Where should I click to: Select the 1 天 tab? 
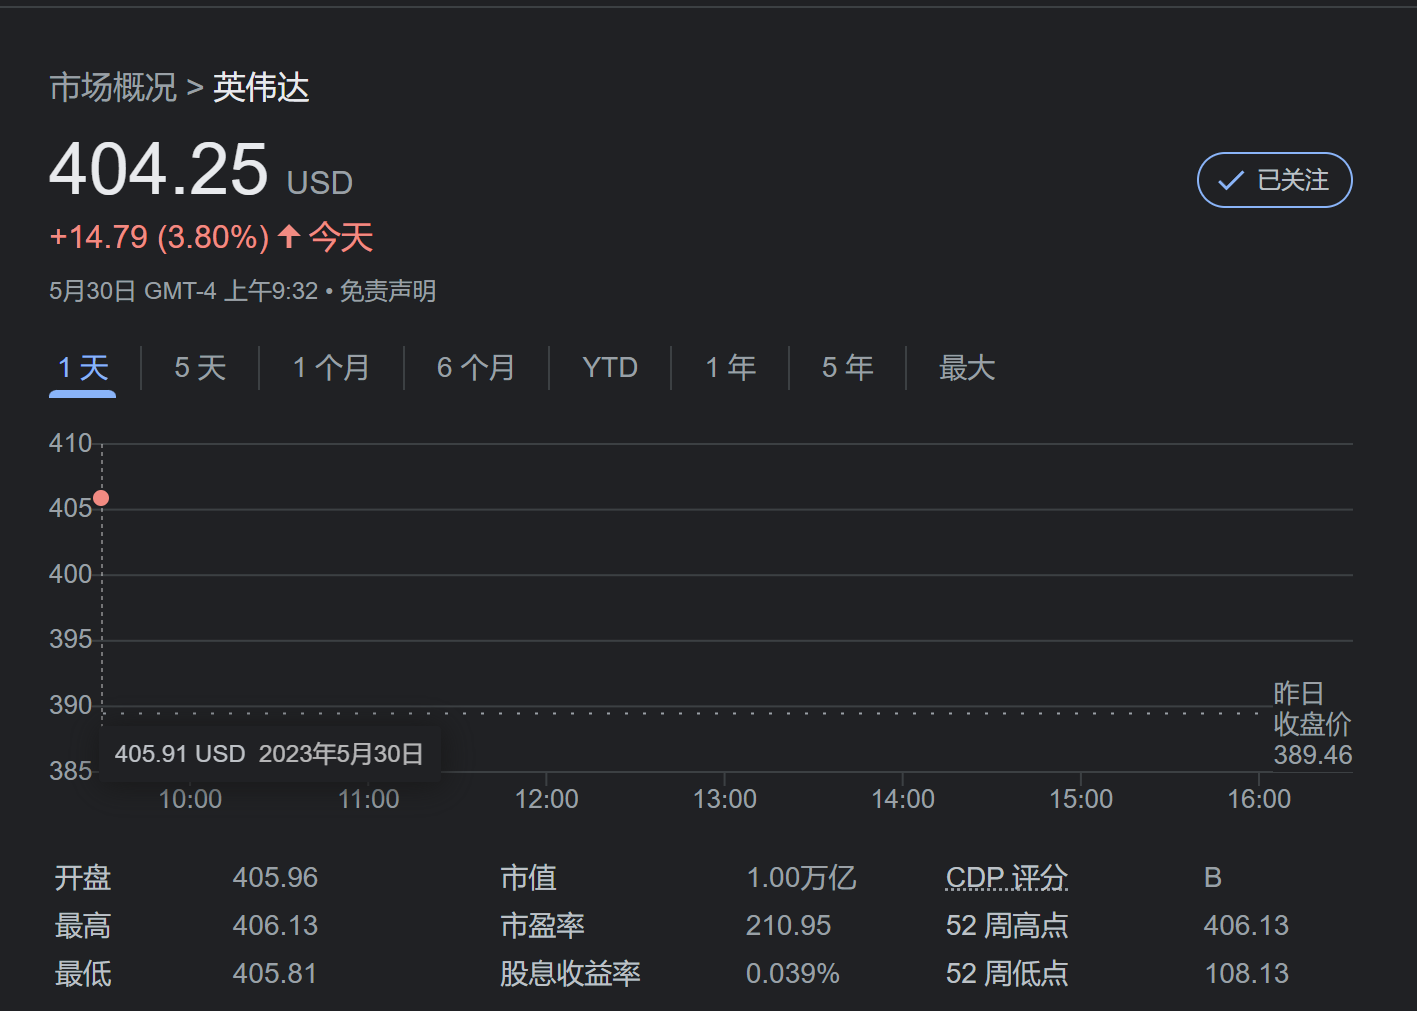point(83,368)
